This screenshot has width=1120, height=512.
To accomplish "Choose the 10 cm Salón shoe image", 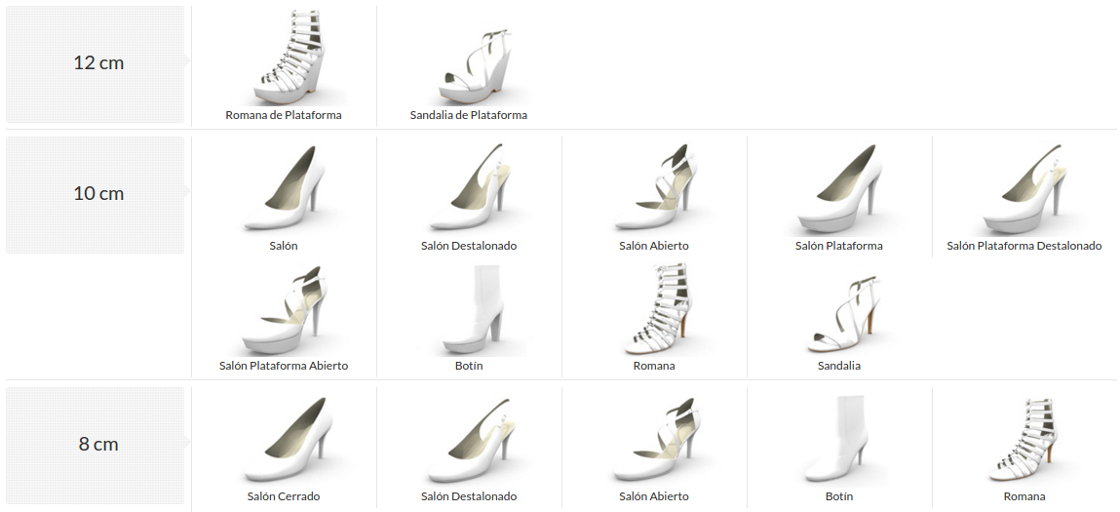I will (x=284, y=189).
